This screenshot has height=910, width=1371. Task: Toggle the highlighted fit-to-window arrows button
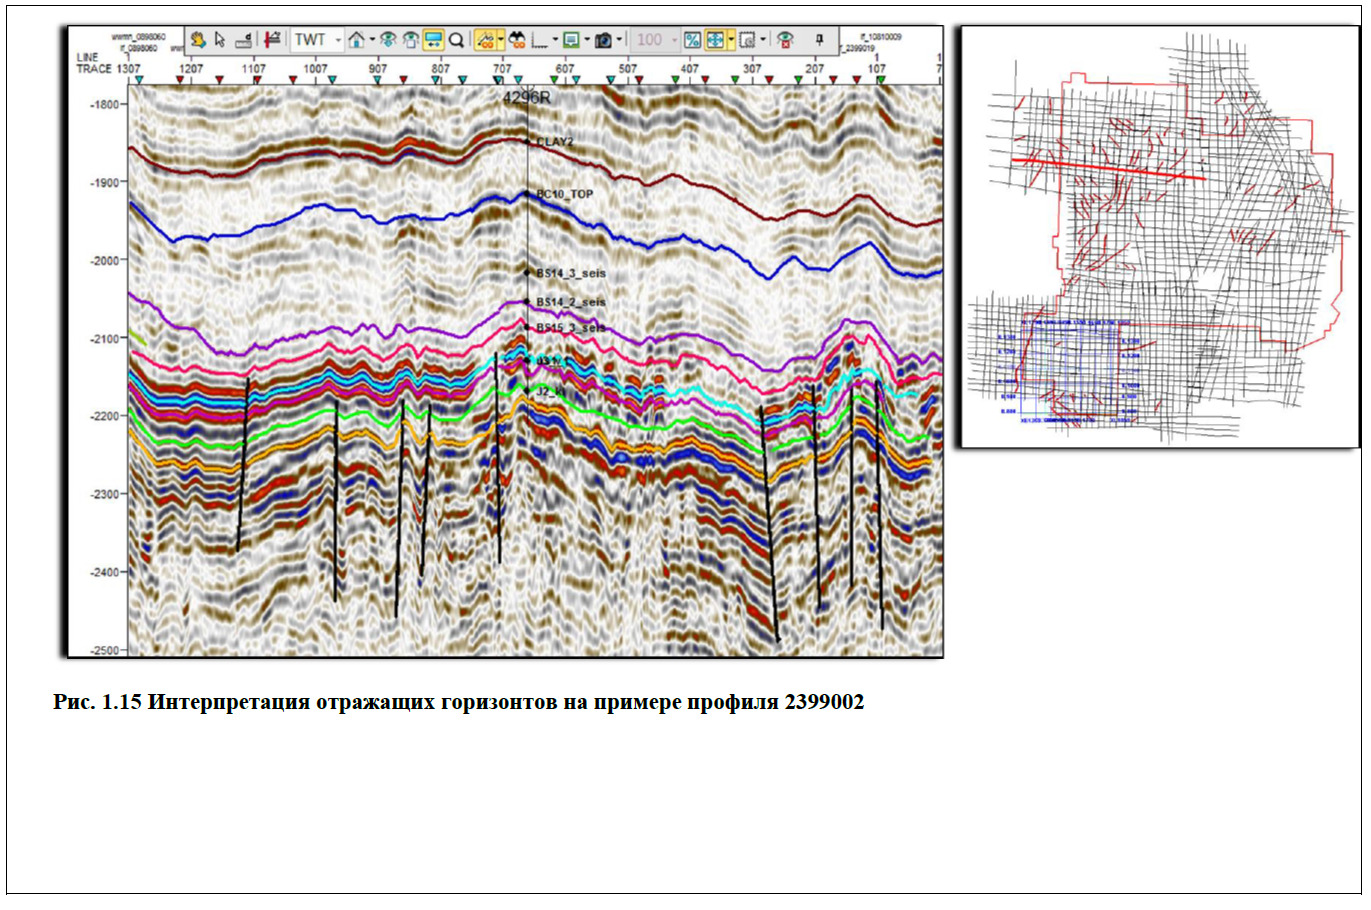[x=715, y=40]
